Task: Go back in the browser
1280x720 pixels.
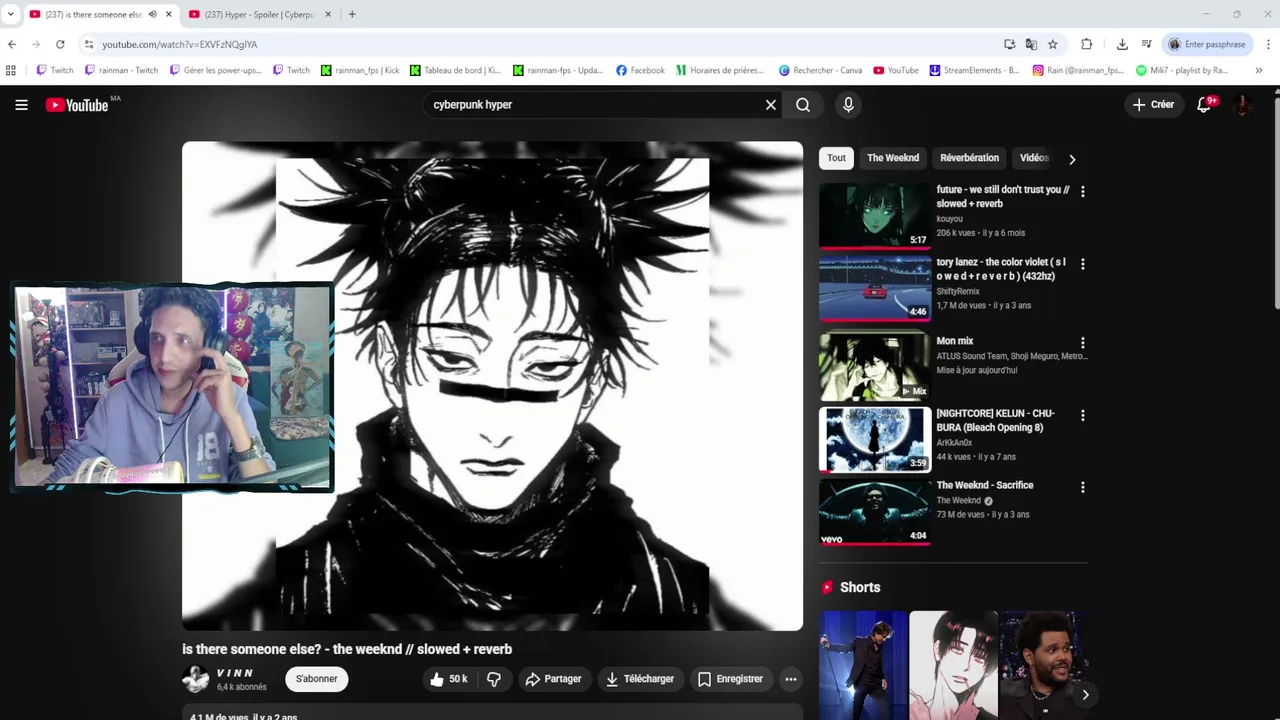Action: coord(12,44)
